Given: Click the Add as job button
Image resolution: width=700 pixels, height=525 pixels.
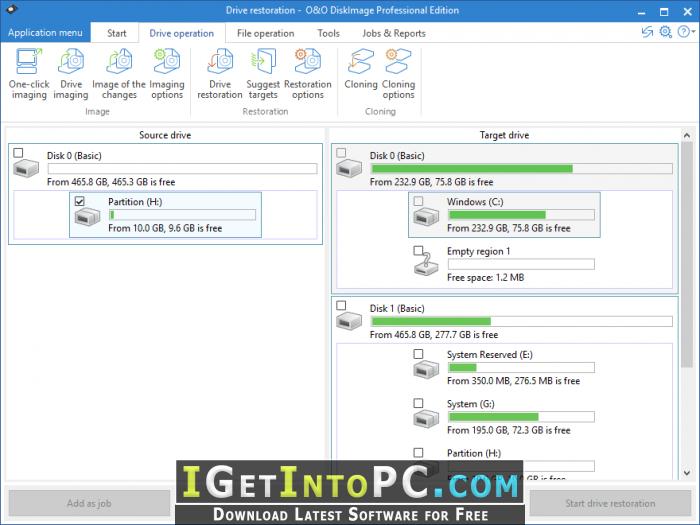Looking at the screenshot, I should (89, 503).
